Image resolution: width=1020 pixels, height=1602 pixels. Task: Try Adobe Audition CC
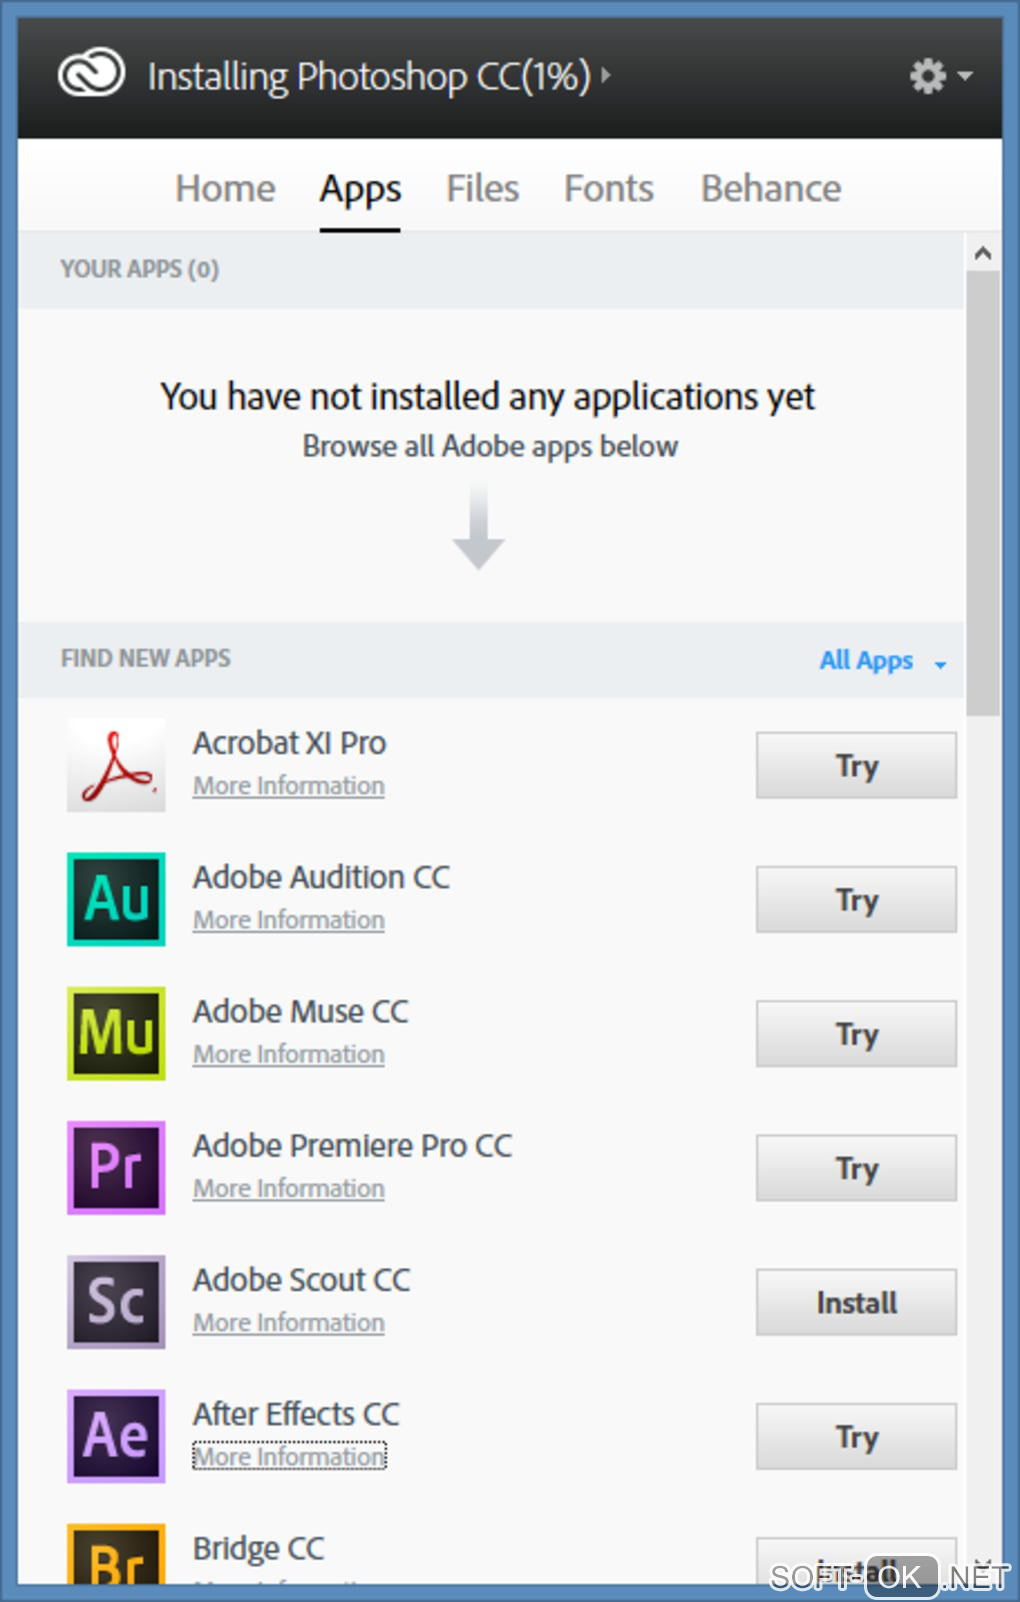pos(856,900)
